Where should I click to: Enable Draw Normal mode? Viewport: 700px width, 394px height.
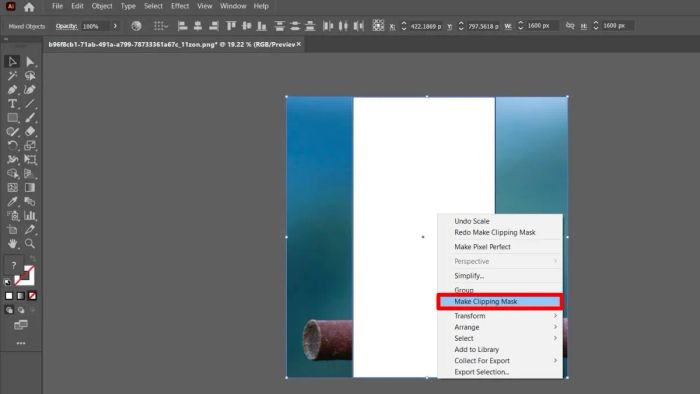[x=9, y=310]
